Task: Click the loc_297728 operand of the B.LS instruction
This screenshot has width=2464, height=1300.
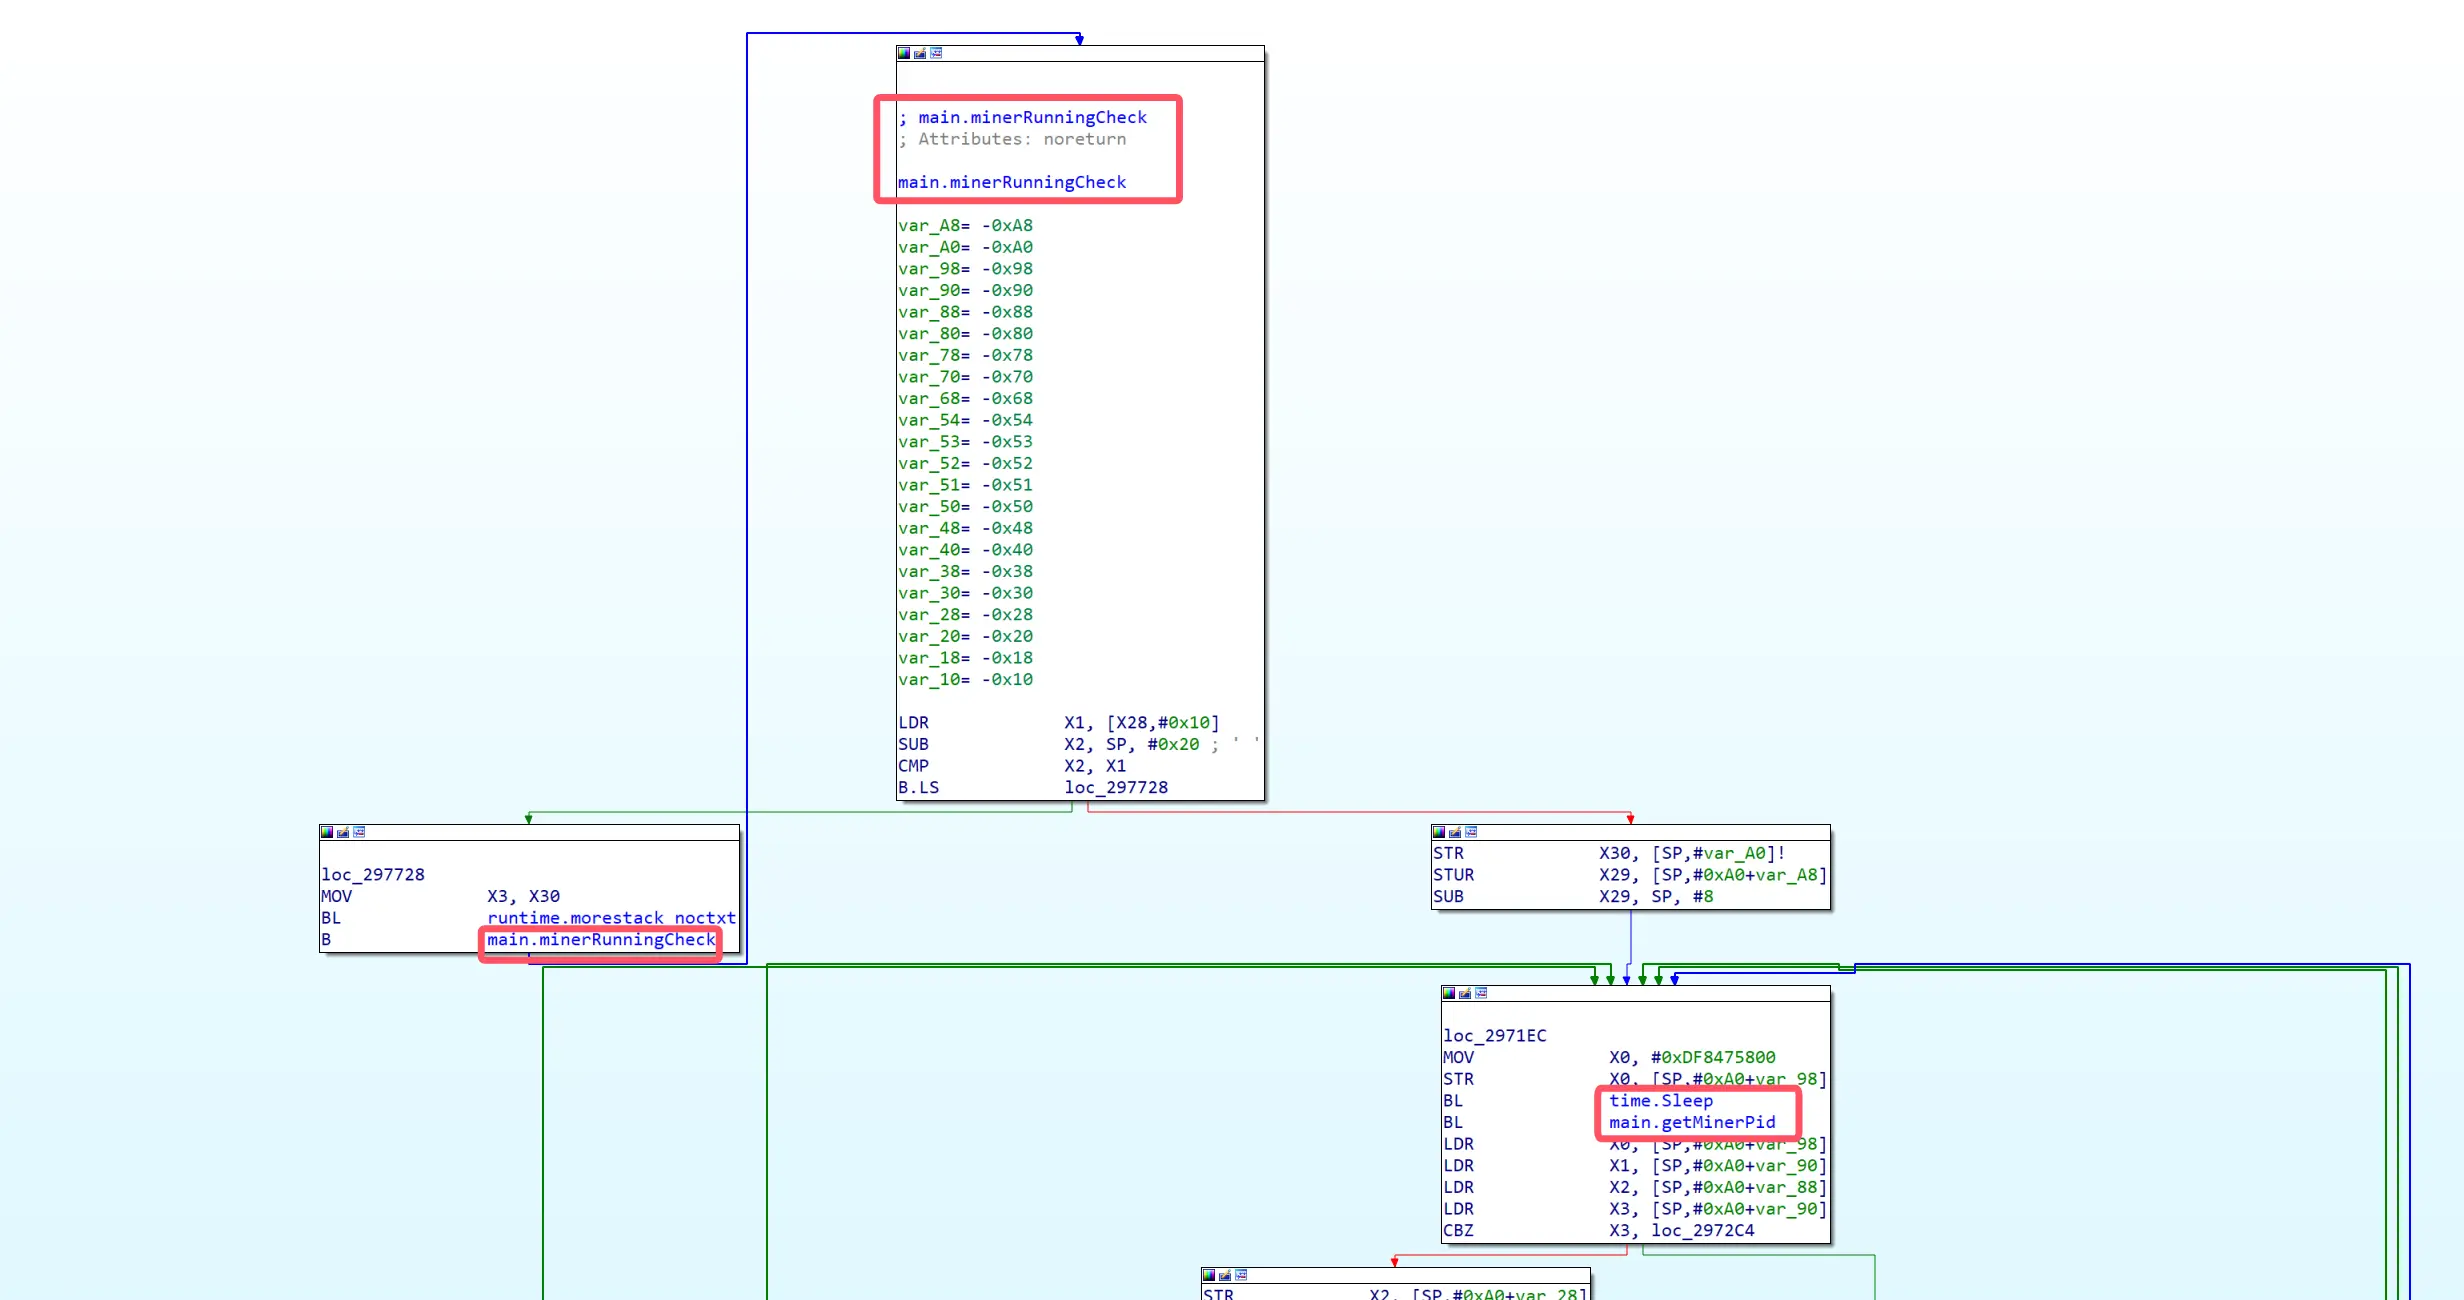Action: pyautogui.click(x=1115, y=787)
